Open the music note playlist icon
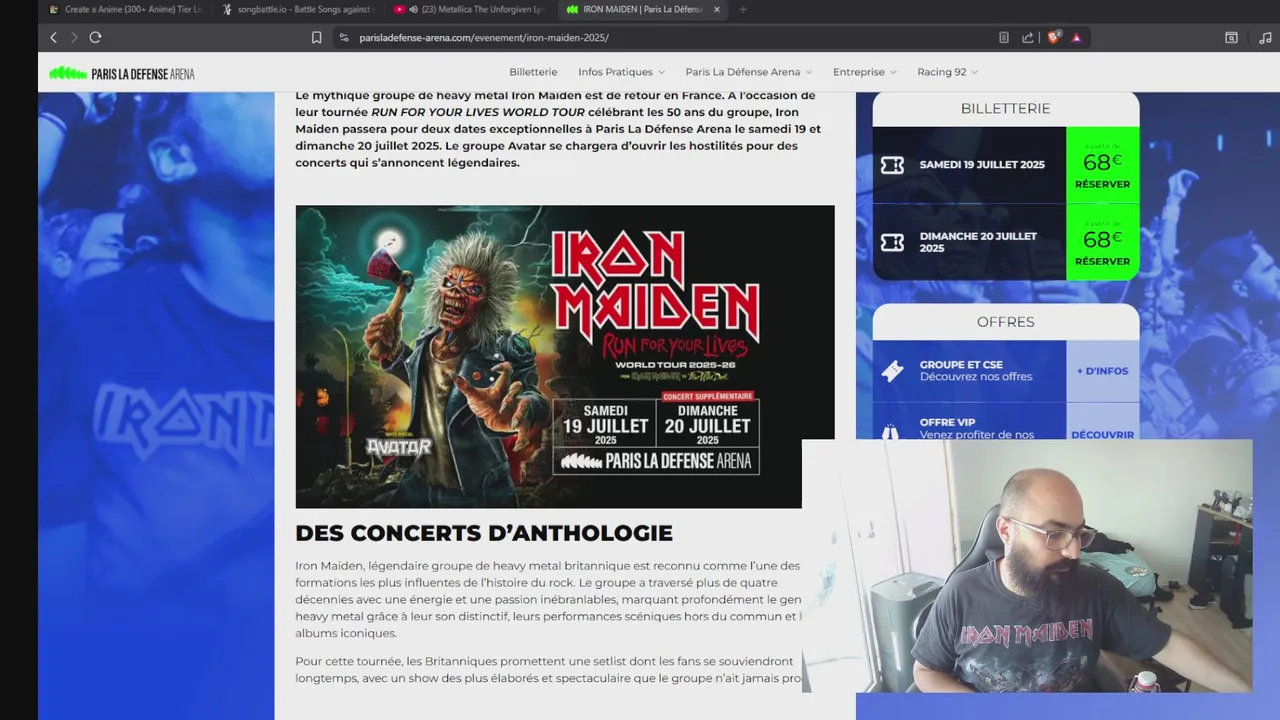 point(1264,37)
